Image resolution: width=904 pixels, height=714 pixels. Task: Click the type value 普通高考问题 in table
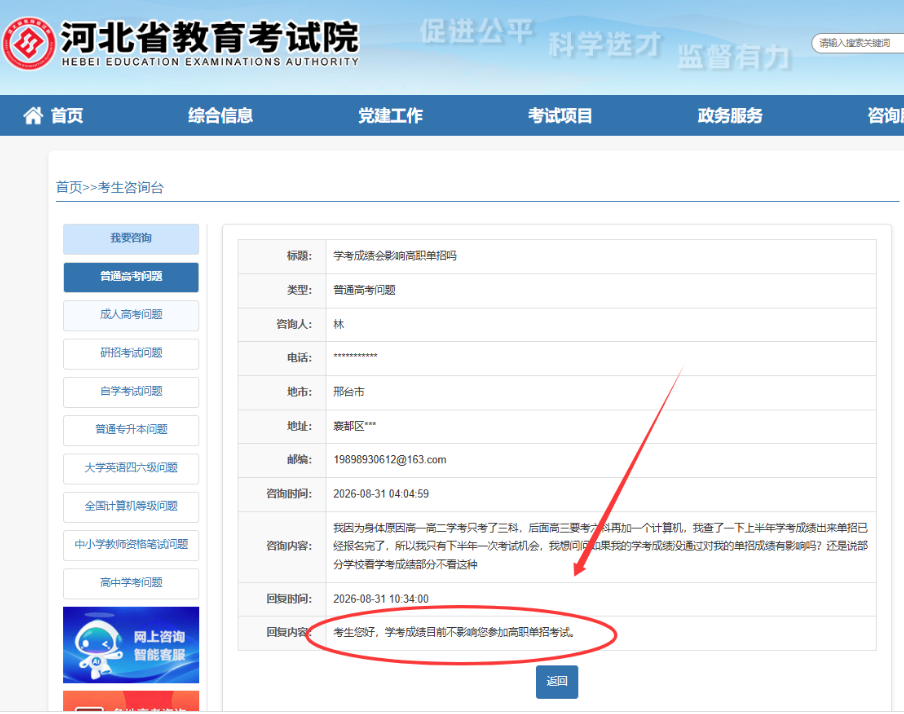point(364,290)
